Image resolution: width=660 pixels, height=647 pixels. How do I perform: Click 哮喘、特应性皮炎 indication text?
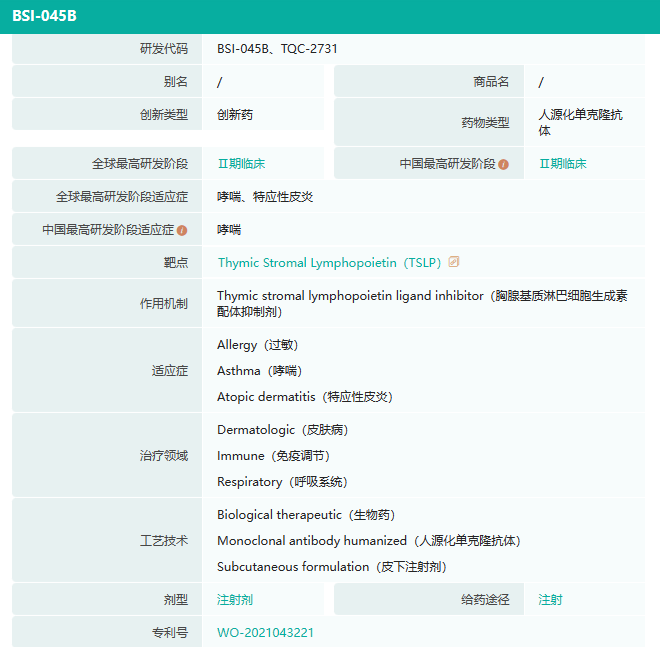point(265,197)
